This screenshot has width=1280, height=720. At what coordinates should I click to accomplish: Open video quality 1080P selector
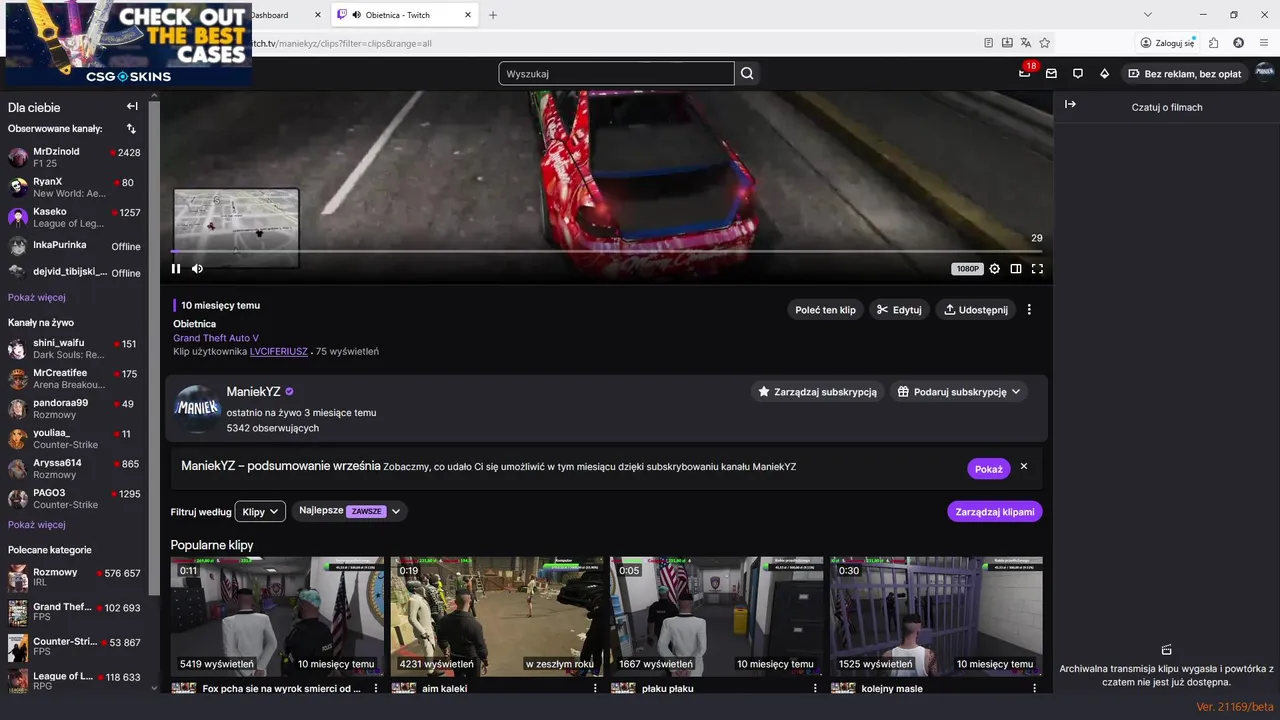pyautogui.click(x=967, y=269)
